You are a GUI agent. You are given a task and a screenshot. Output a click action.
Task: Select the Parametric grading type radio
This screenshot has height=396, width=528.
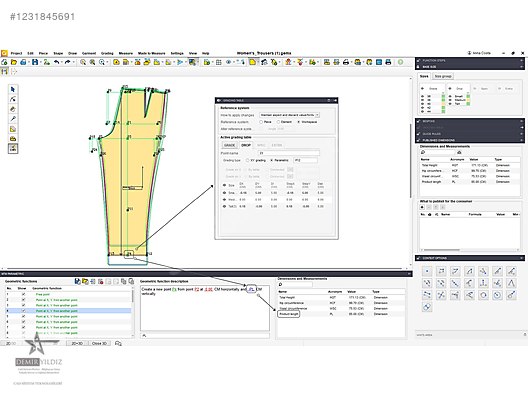[271, 160]
